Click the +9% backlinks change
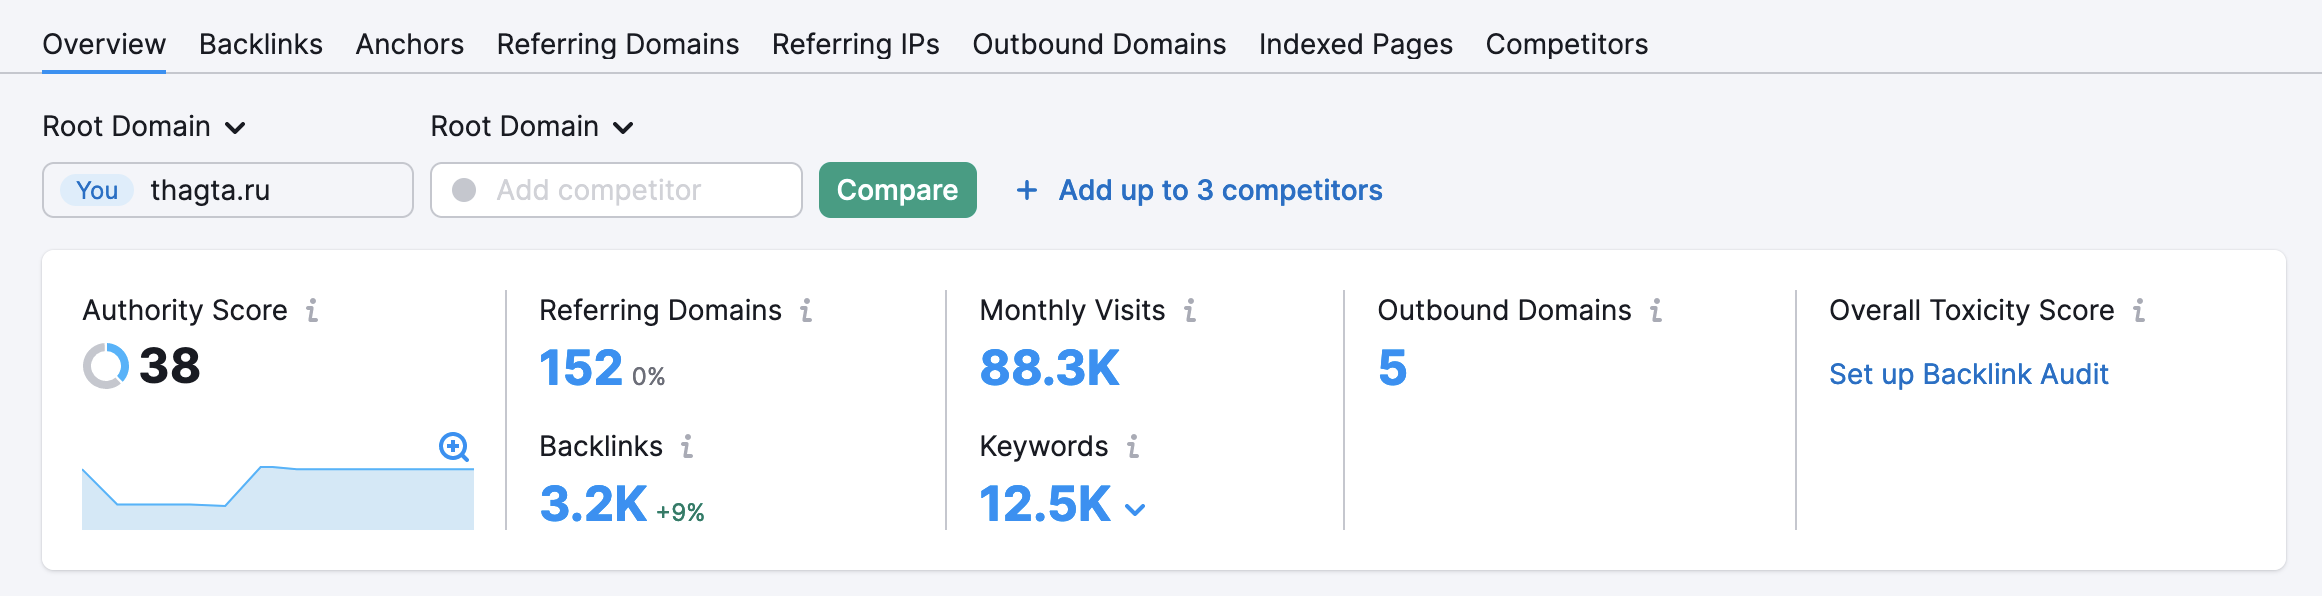This screenshot has height=596, width=2322. [680, 512]
